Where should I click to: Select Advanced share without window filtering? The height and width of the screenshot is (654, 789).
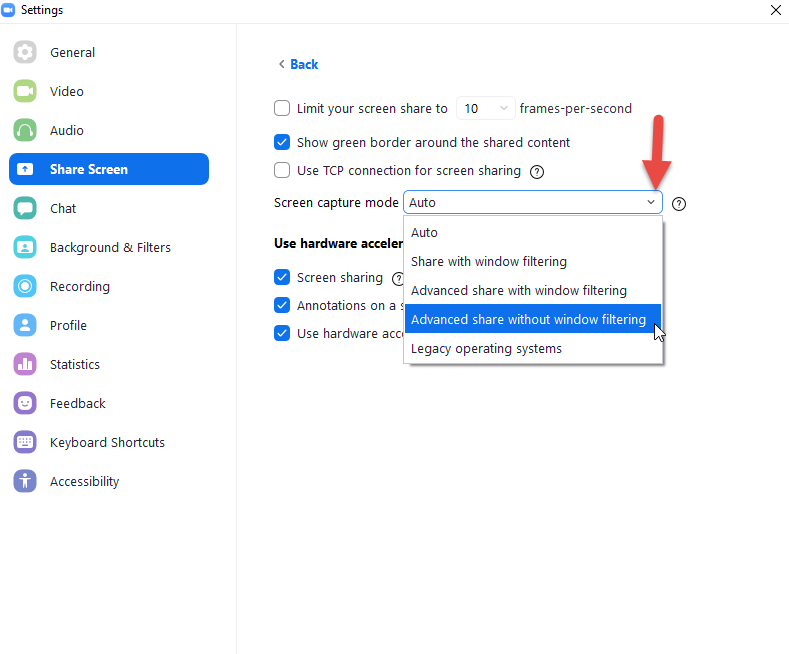coord(532,319)
